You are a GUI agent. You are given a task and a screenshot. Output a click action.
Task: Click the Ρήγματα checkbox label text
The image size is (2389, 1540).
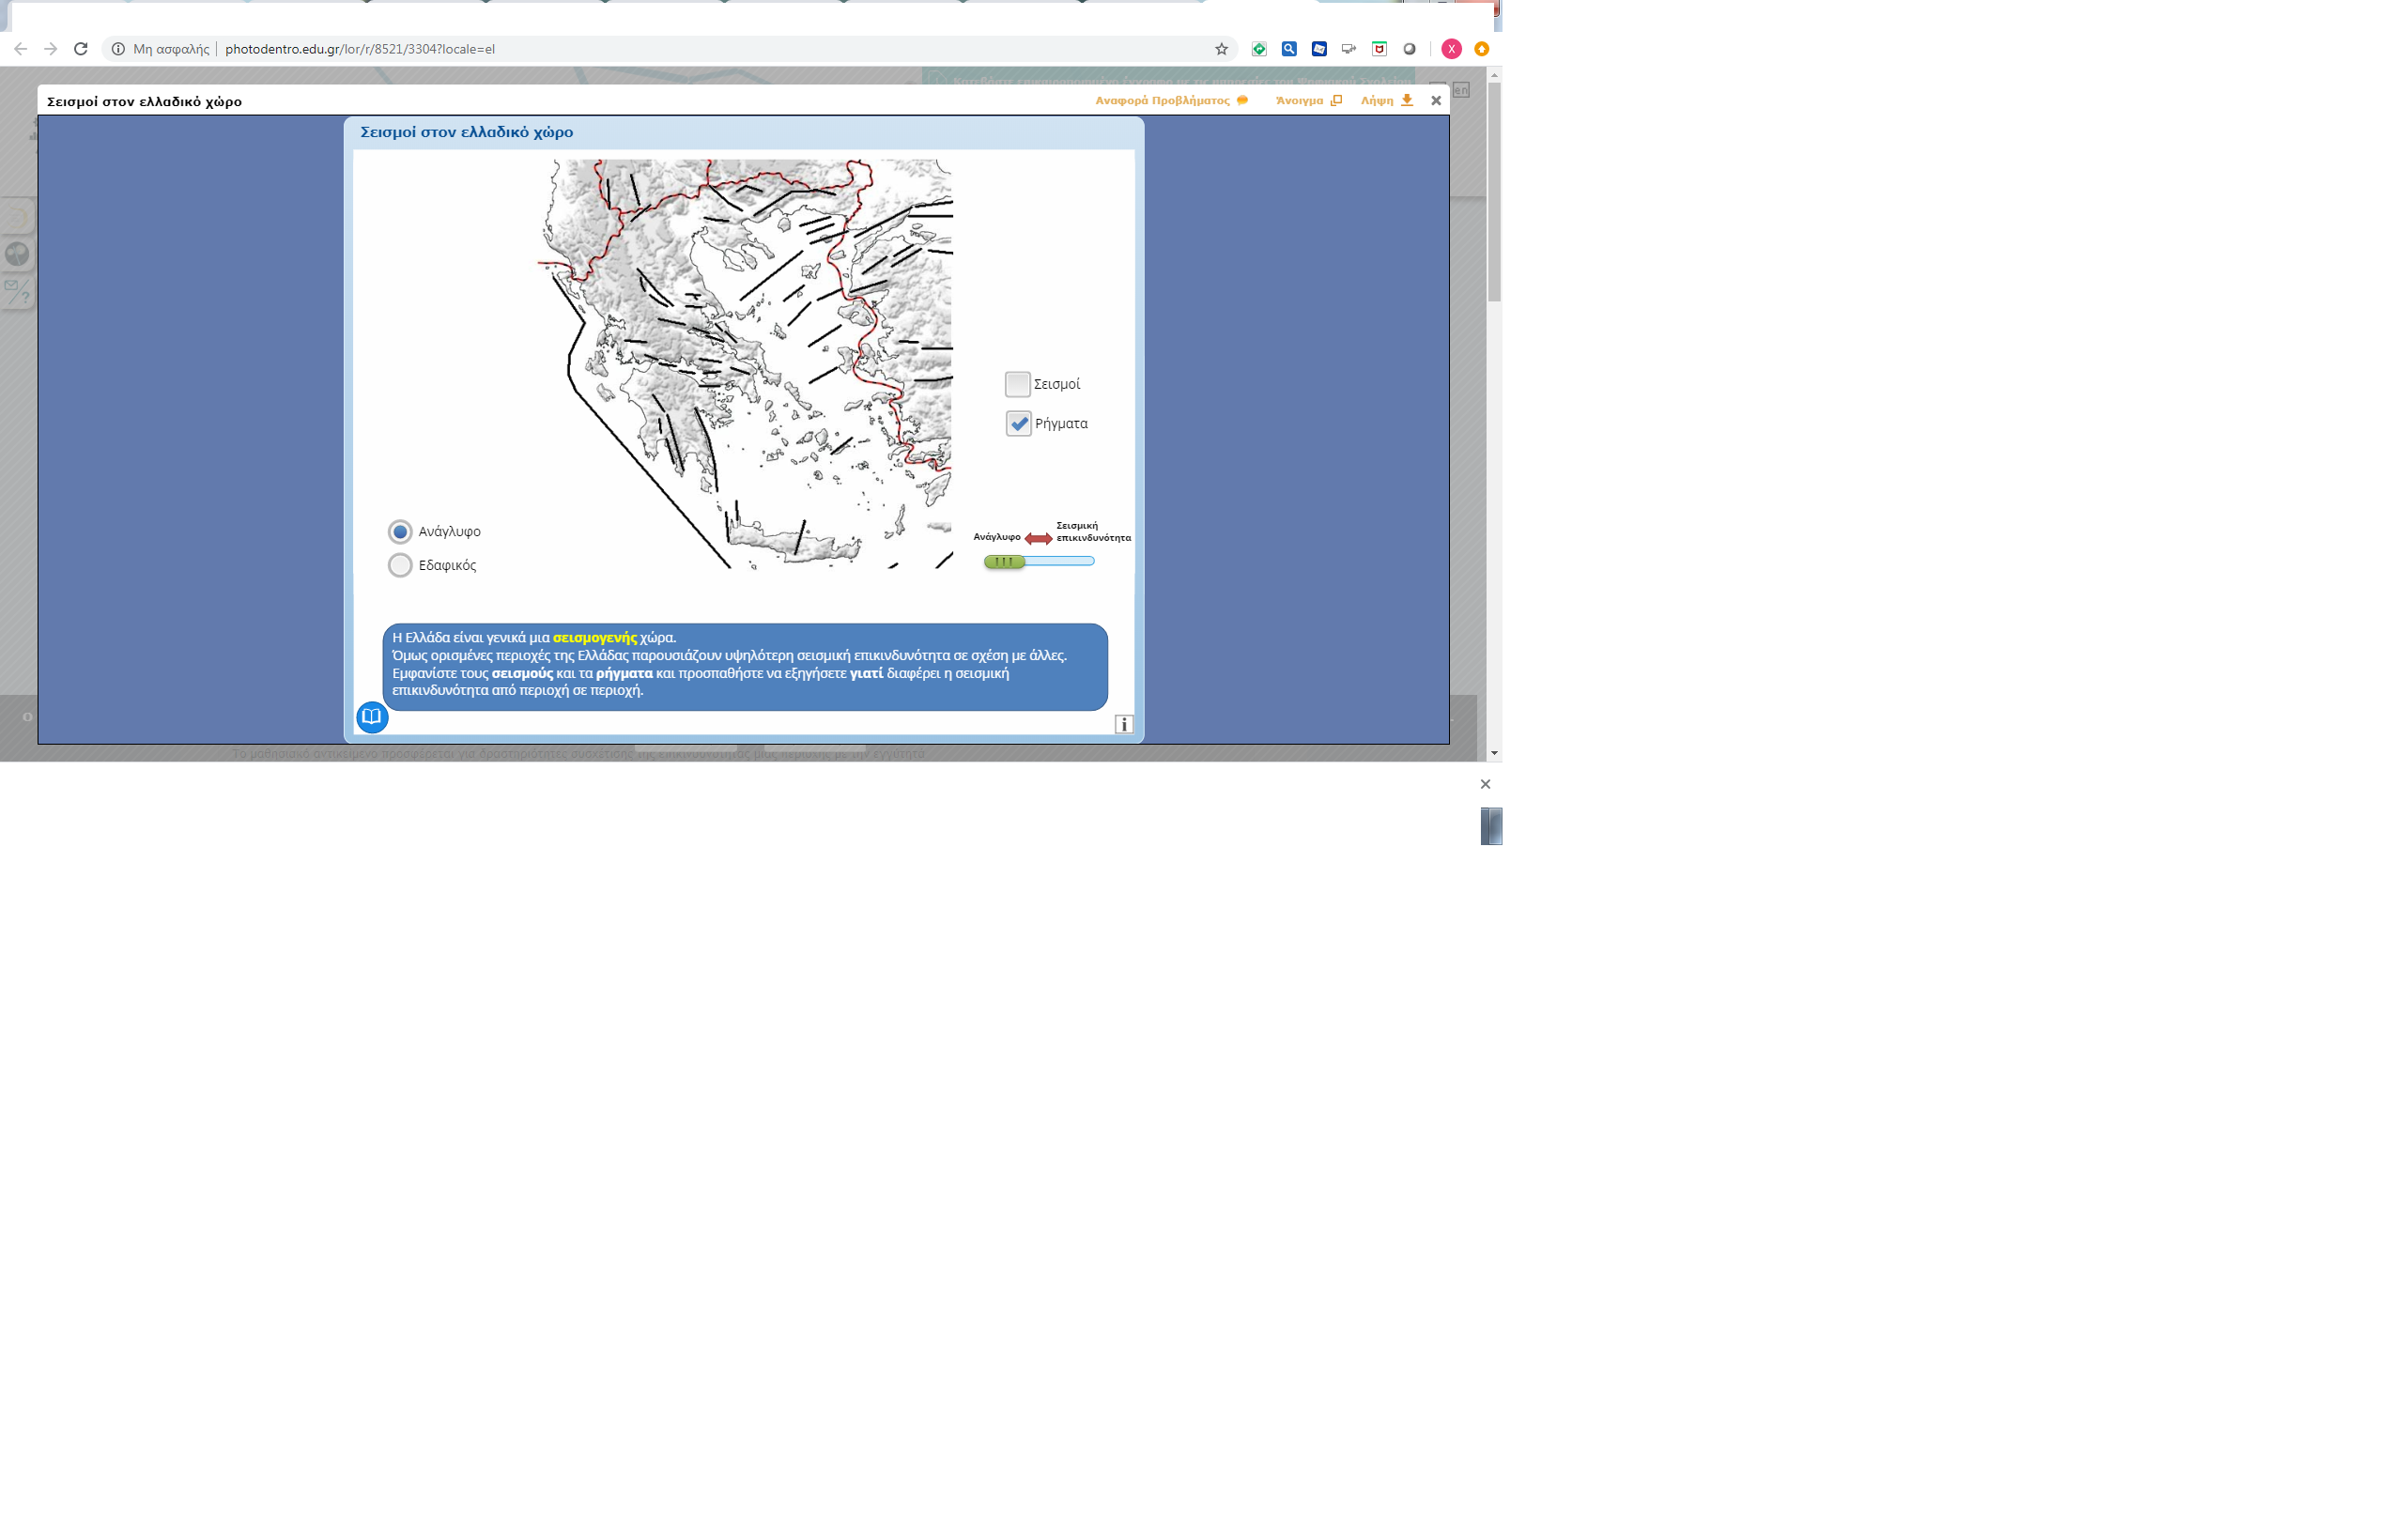tap(1061, 424)
